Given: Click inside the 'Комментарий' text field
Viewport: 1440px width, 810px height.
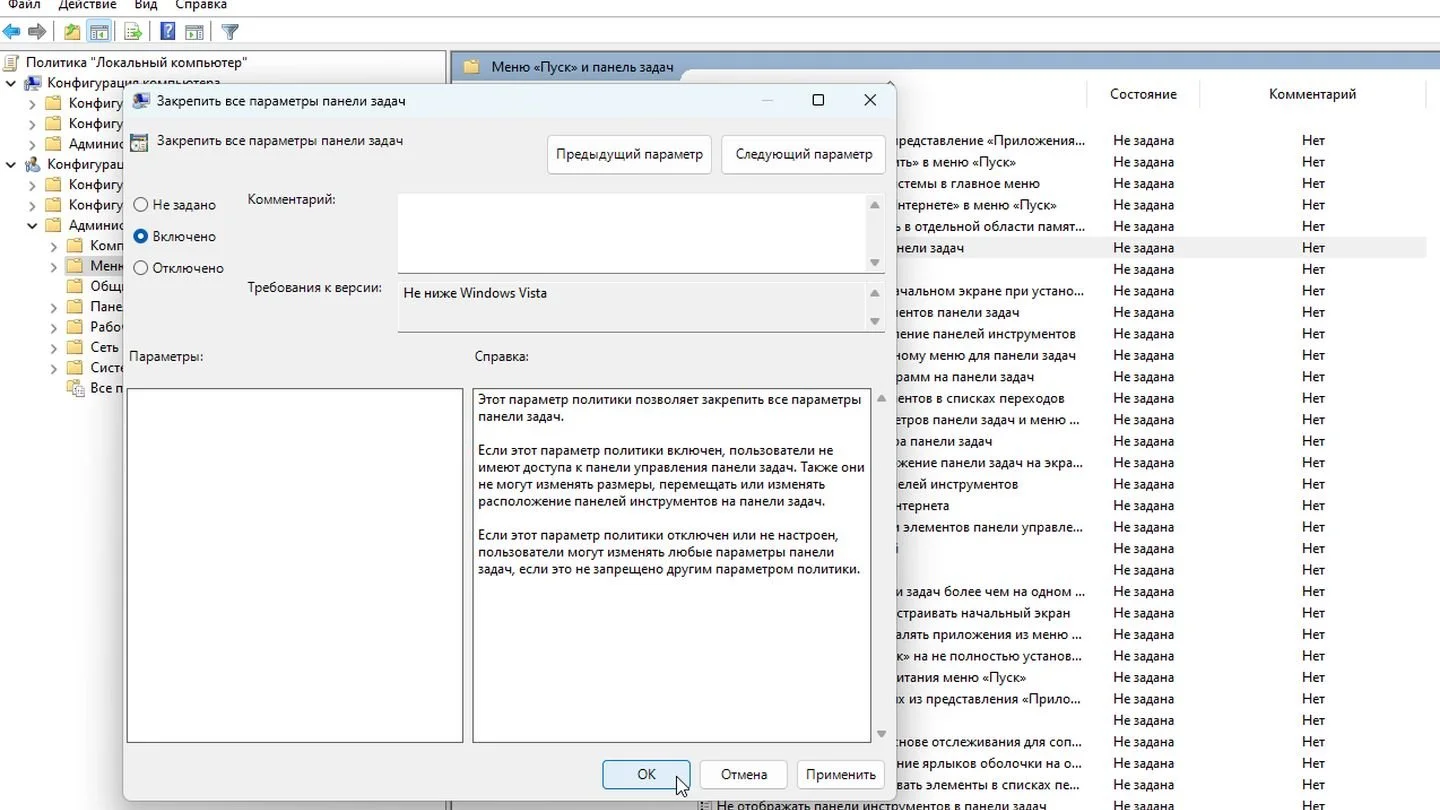Looking at the screenshot, I should pyautogui.click(x=631, y=232).
